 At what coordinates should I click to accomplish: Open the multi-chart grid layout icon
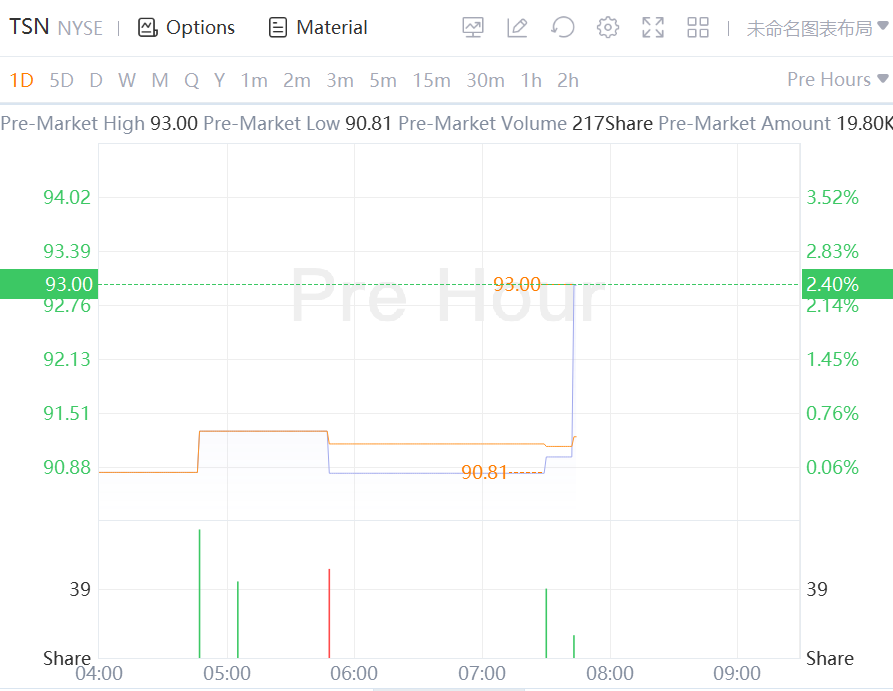(698, 28)
